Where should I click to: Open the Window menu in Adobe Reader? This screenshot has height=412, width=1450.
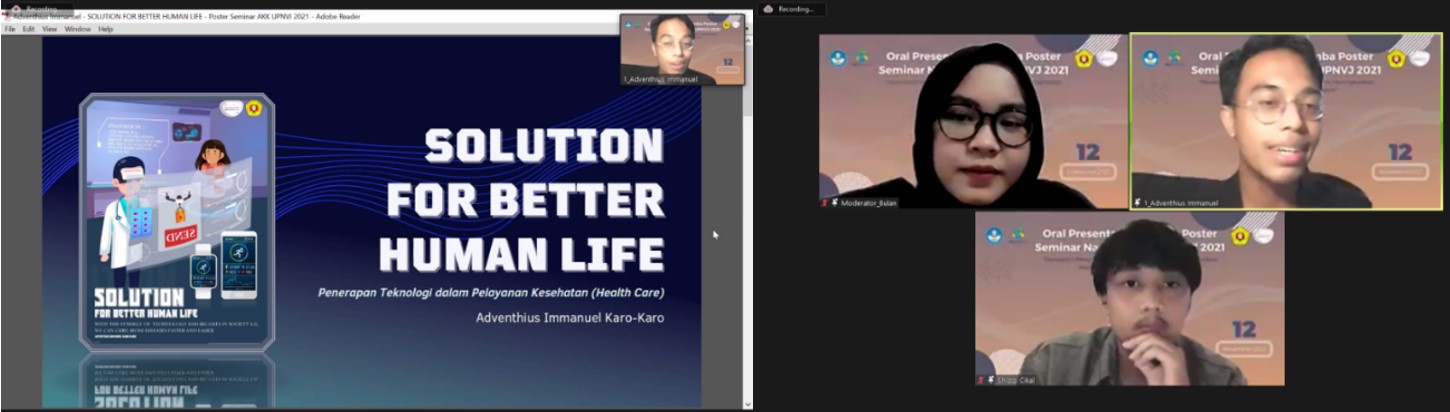point(77,29)
